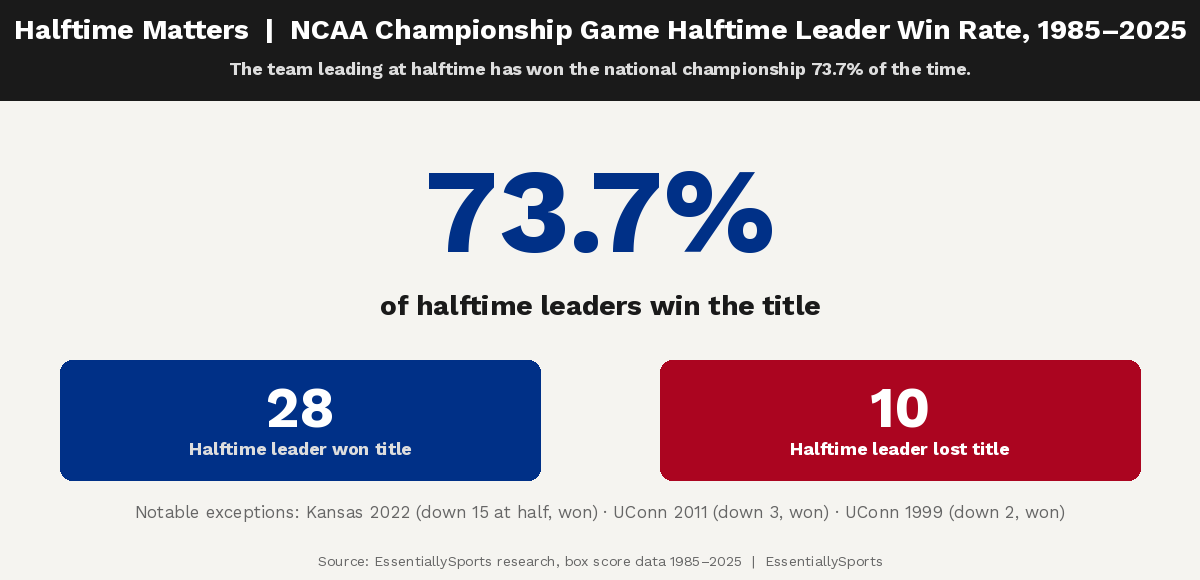
Task: Click the "Source:" label in the footer
Action: [x=343, y=562]
